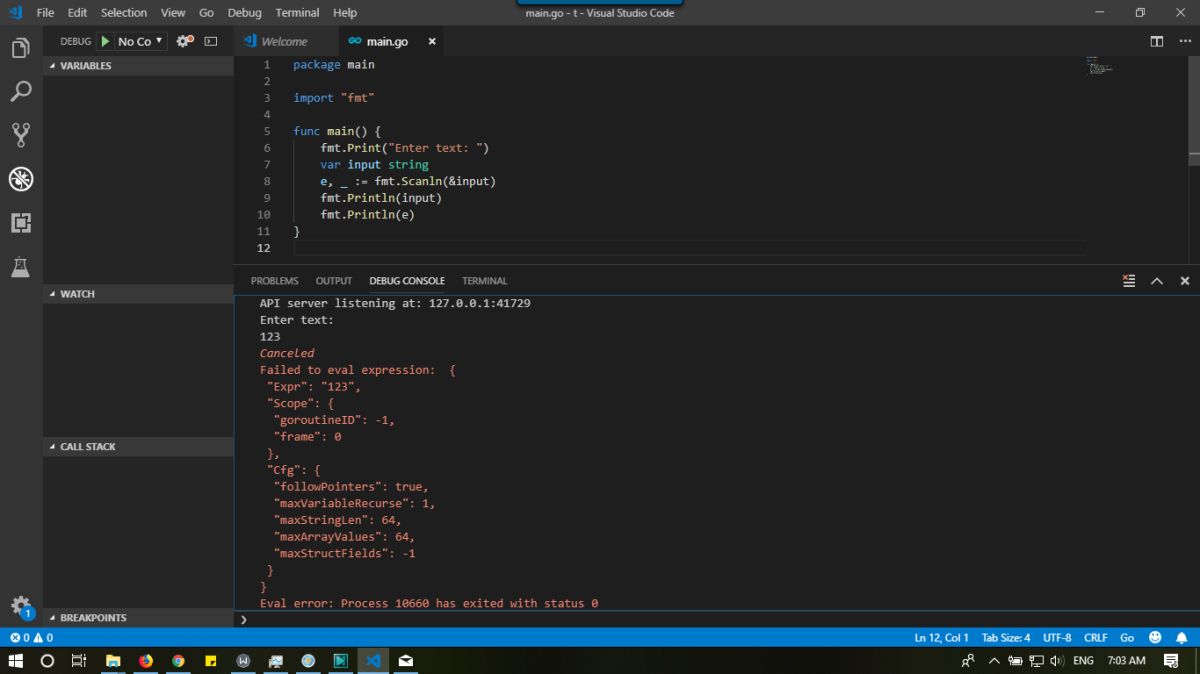Expand the BREAKPOINTS section
1200x674 pixels.
138,618
